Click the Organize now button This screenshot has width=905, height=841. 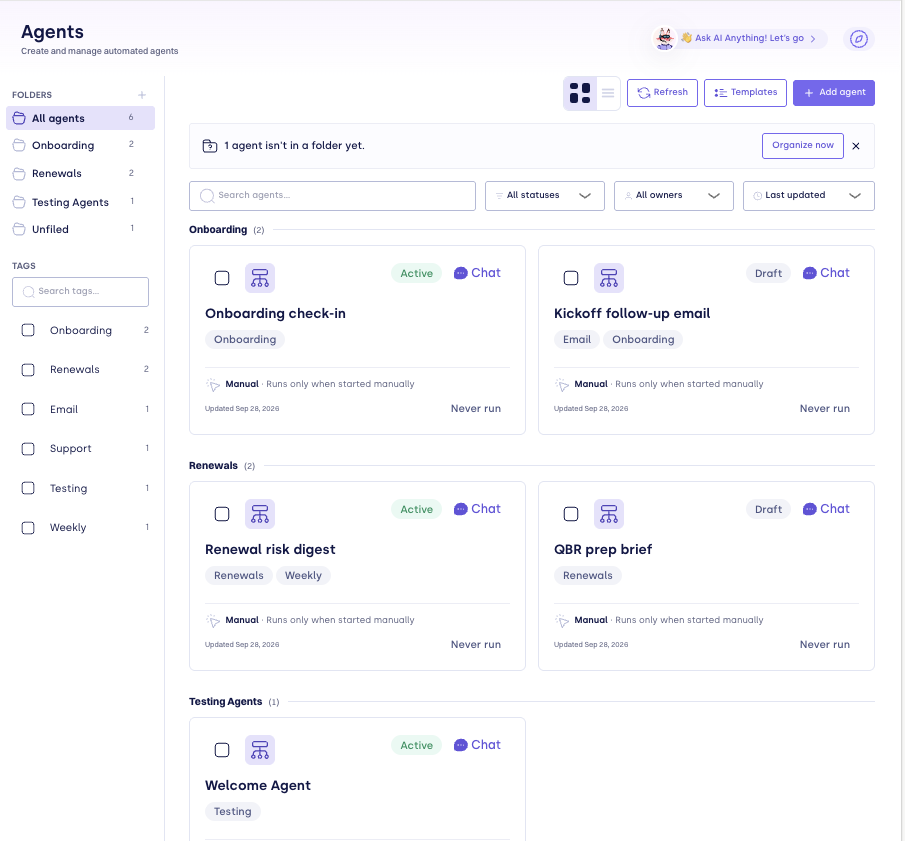pos(802,145)
